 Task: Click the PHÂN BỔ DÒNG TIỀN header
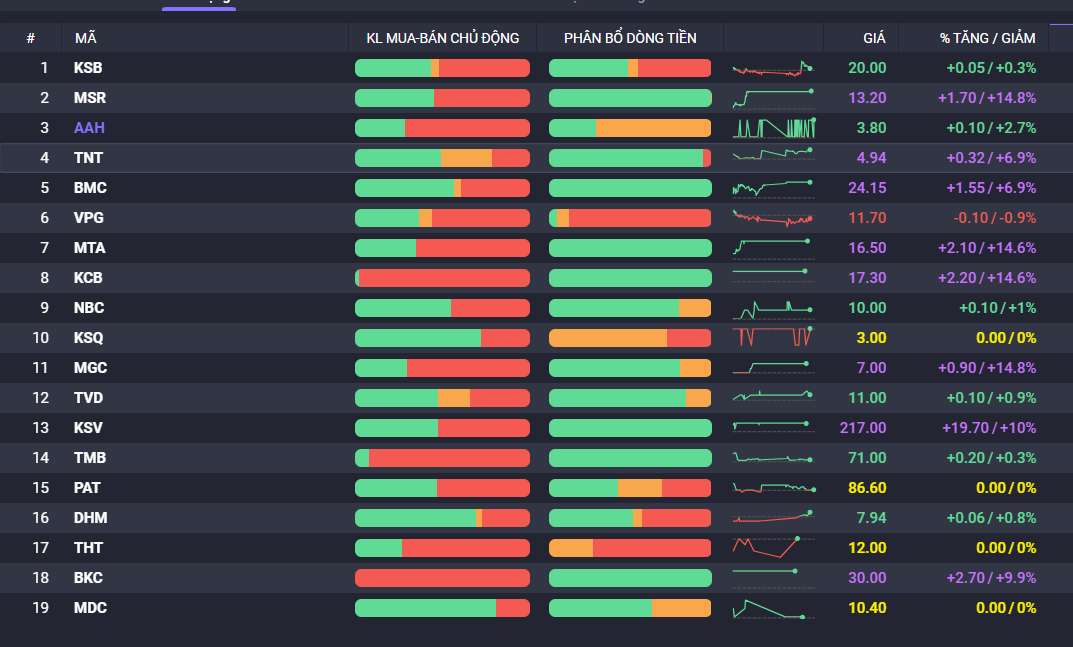[x=630, y=38]
